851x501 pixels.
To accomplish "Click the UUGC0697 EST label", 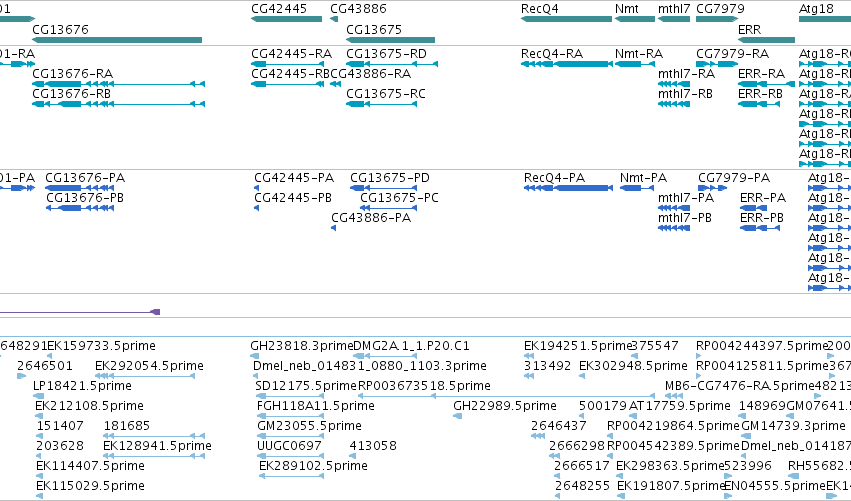I will 289,446.
